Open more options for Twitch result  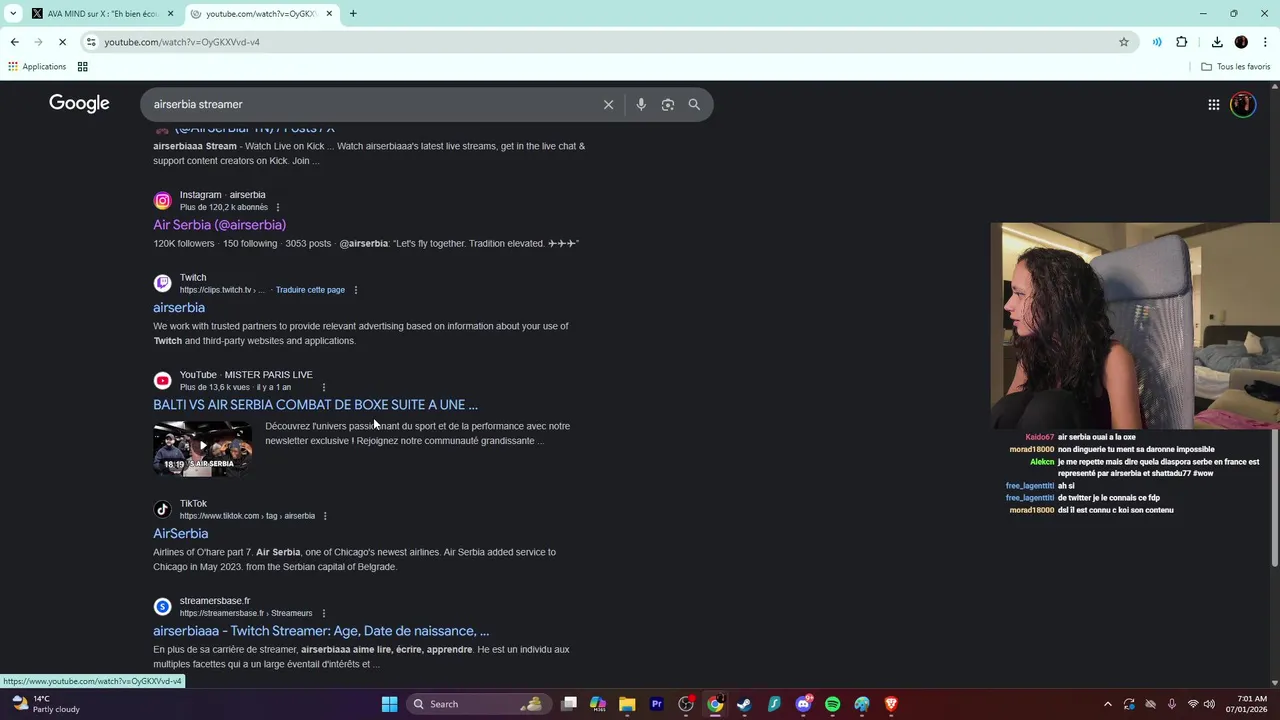click(x=356, y=290)
